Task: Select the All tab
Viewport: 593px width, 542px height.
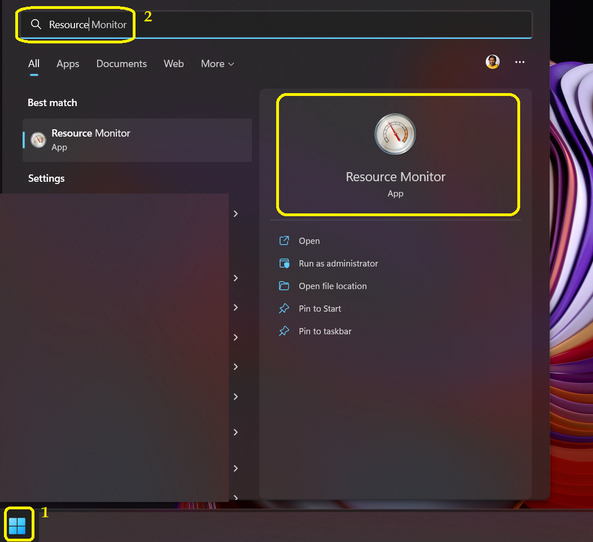Action: pyautogui.click(x=34, y=64)
